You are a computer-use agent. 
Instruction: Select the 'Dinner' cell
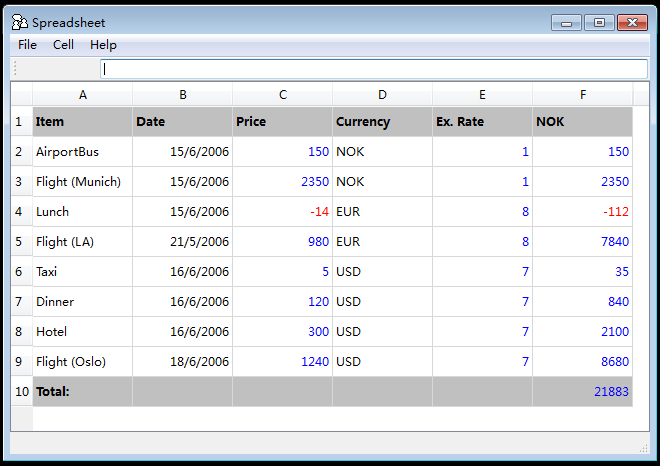tap(82, 301)
